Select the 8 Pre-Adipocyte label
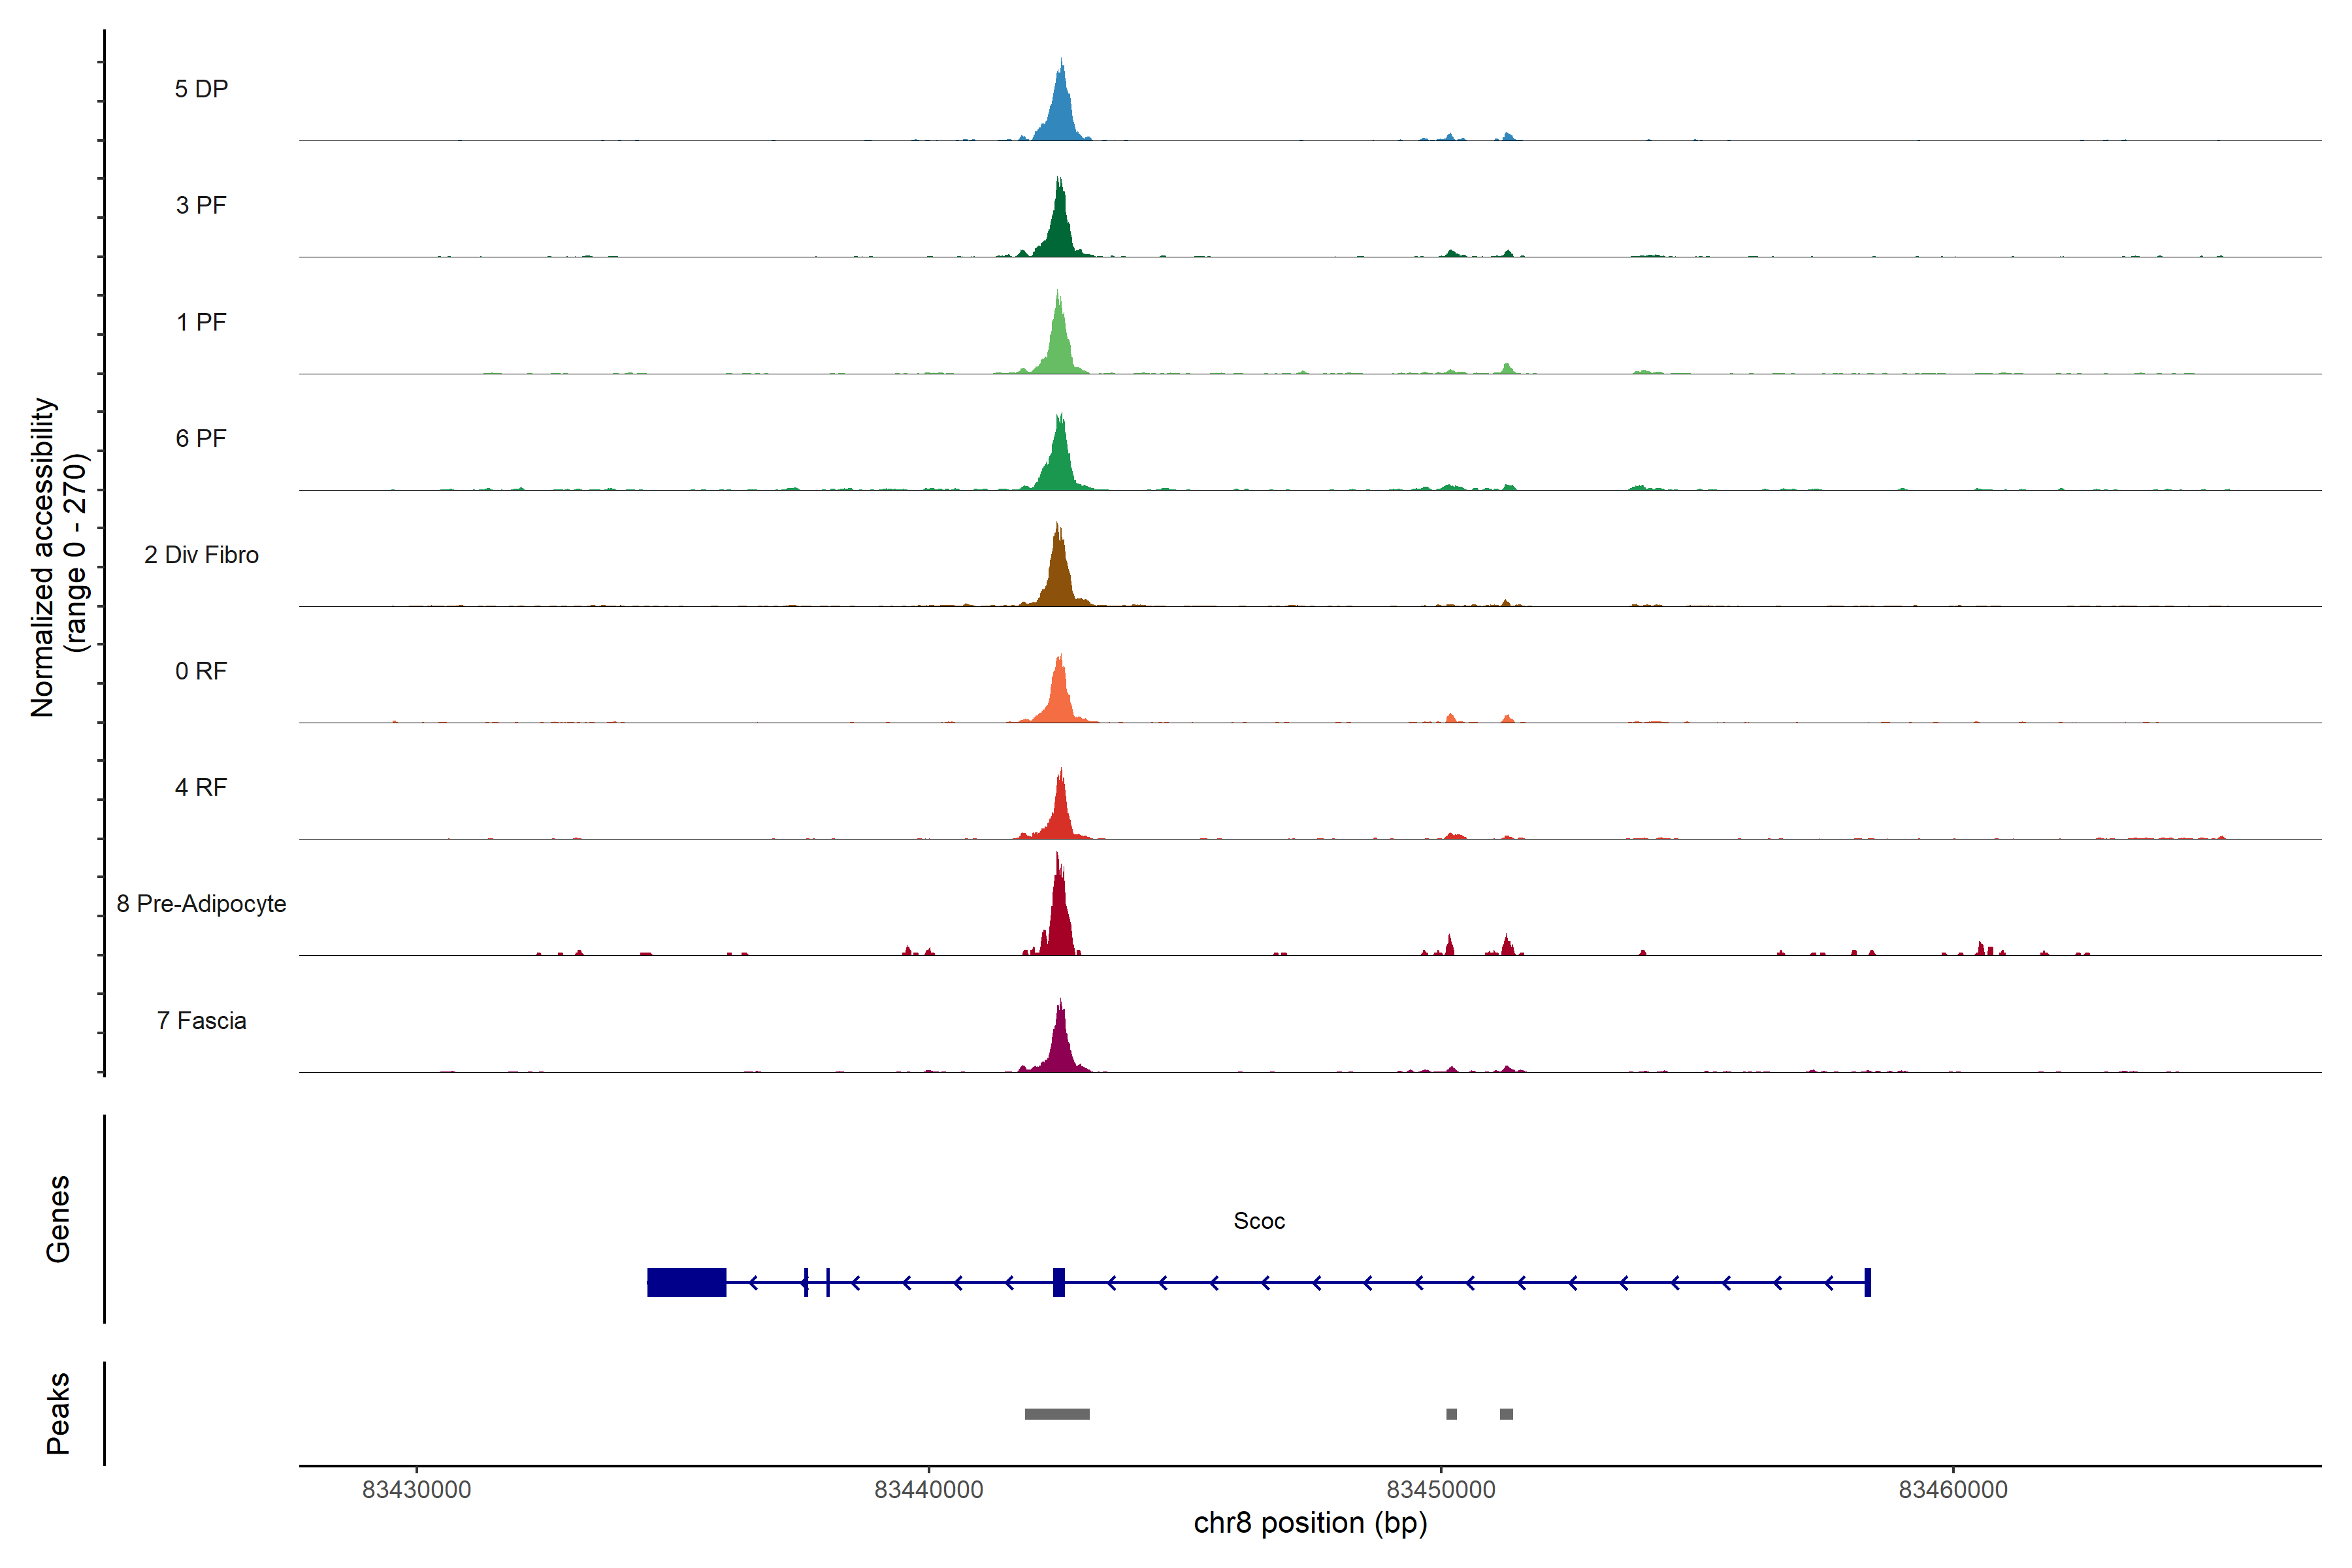The width and height of the screenshot is (2352, 1568). point(201,904)
